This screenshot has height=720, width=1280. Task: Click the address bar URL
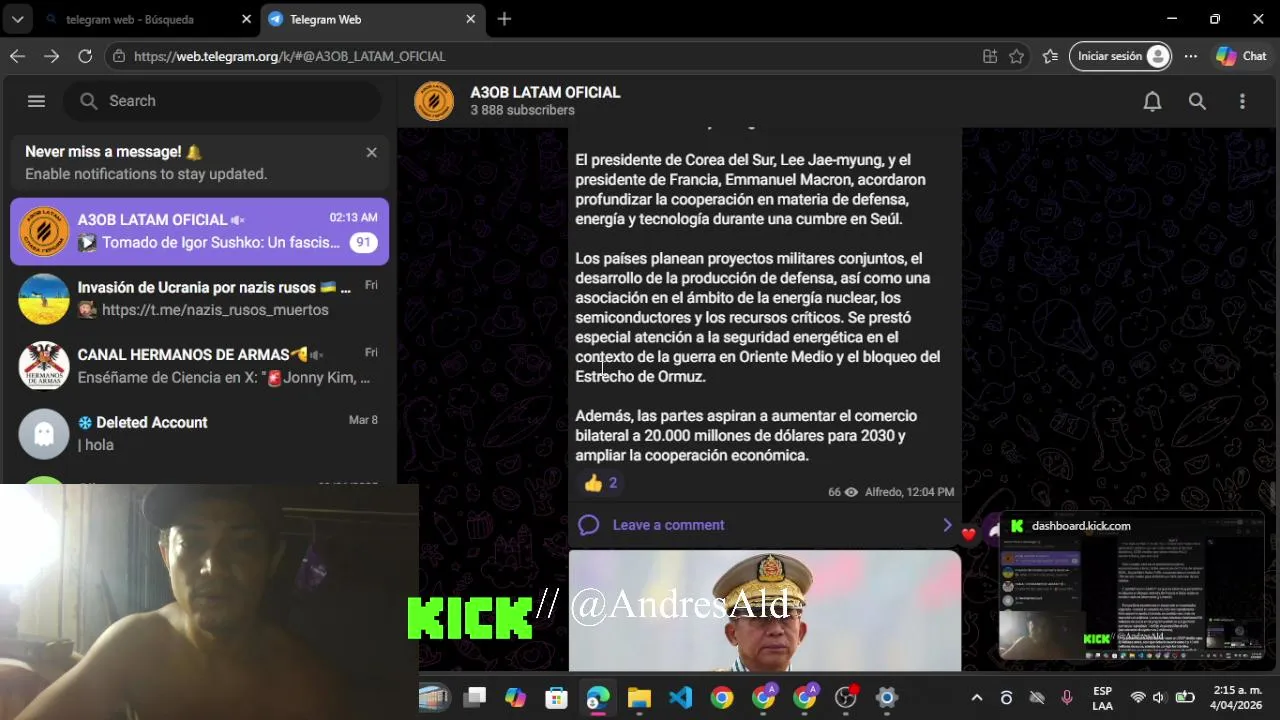coord(290,56)
